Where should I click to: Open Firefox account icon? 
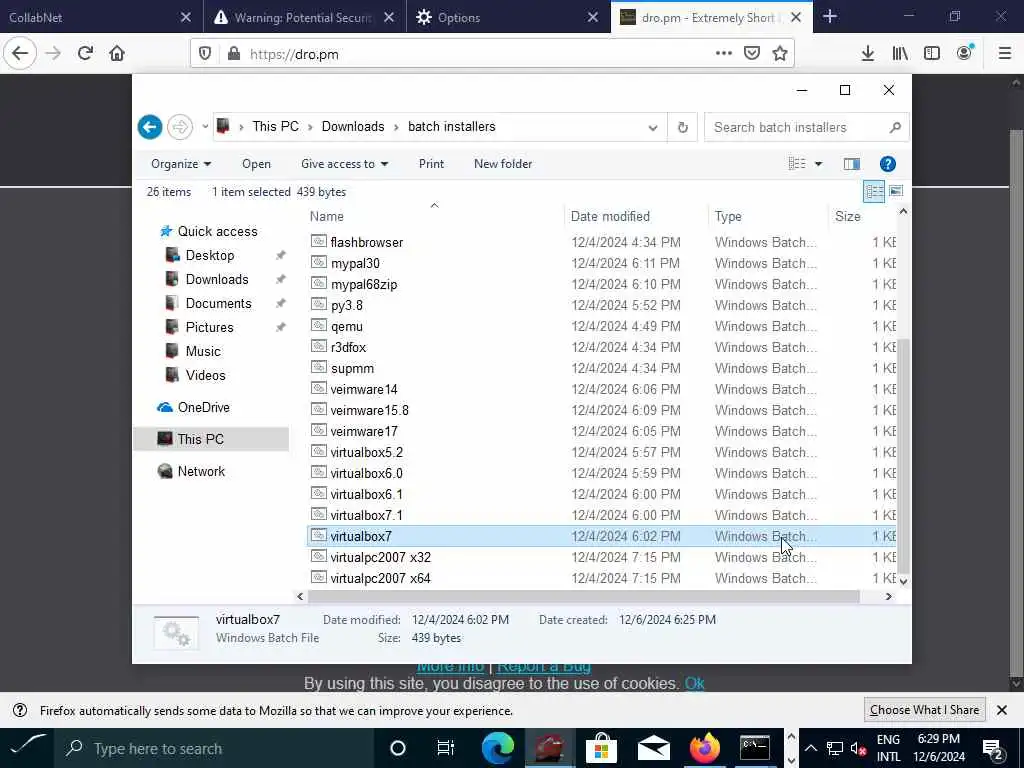965,54
